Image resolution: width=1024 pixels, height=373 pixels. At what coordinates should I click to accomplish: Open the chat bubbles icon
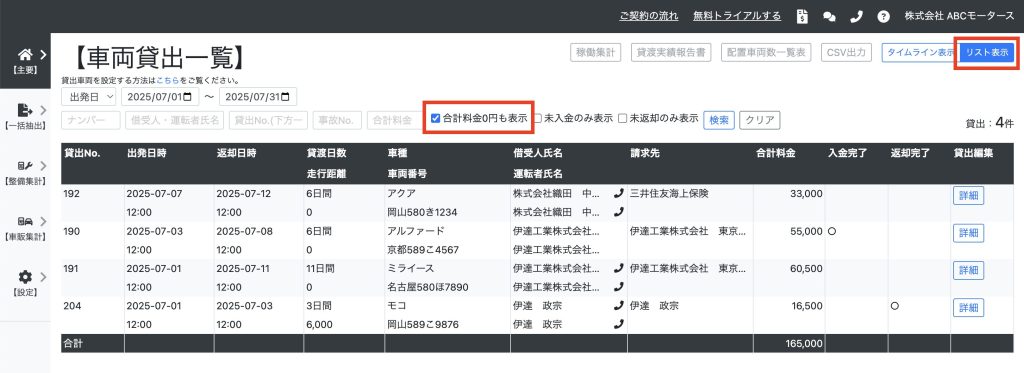point(829,17)
